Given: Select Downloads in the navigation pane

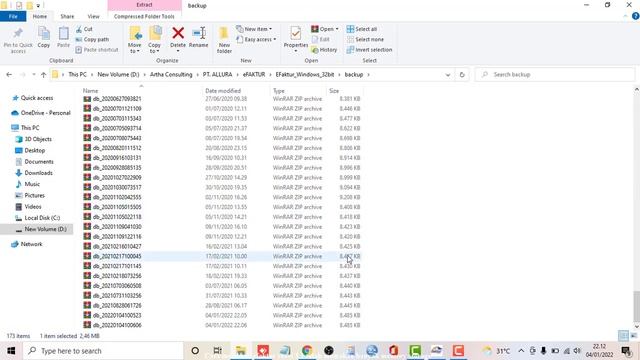Looking at the screenshot, I should point(38,173).
